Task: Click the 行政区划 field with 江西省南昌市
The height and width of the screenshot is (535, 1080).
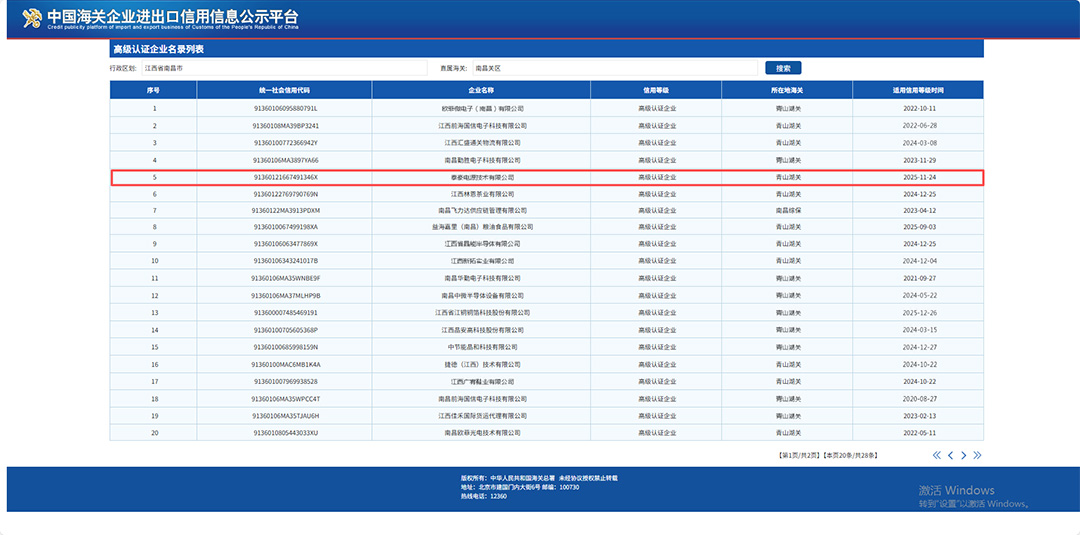Action: pos(284,68)
